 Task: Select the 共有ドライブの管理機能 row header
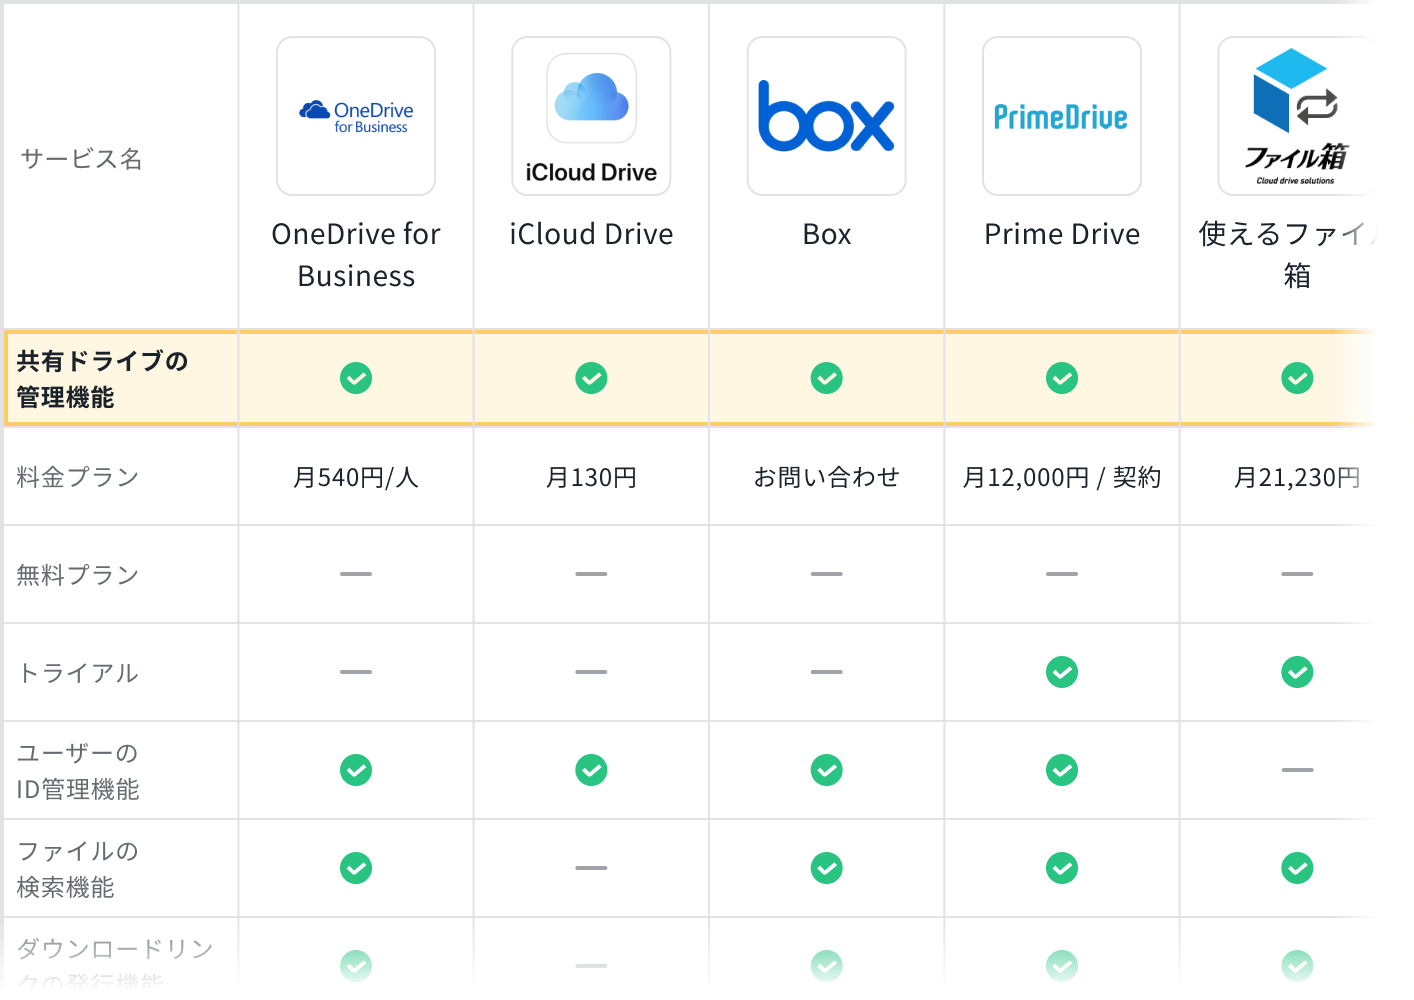click(x=102, y=379)
